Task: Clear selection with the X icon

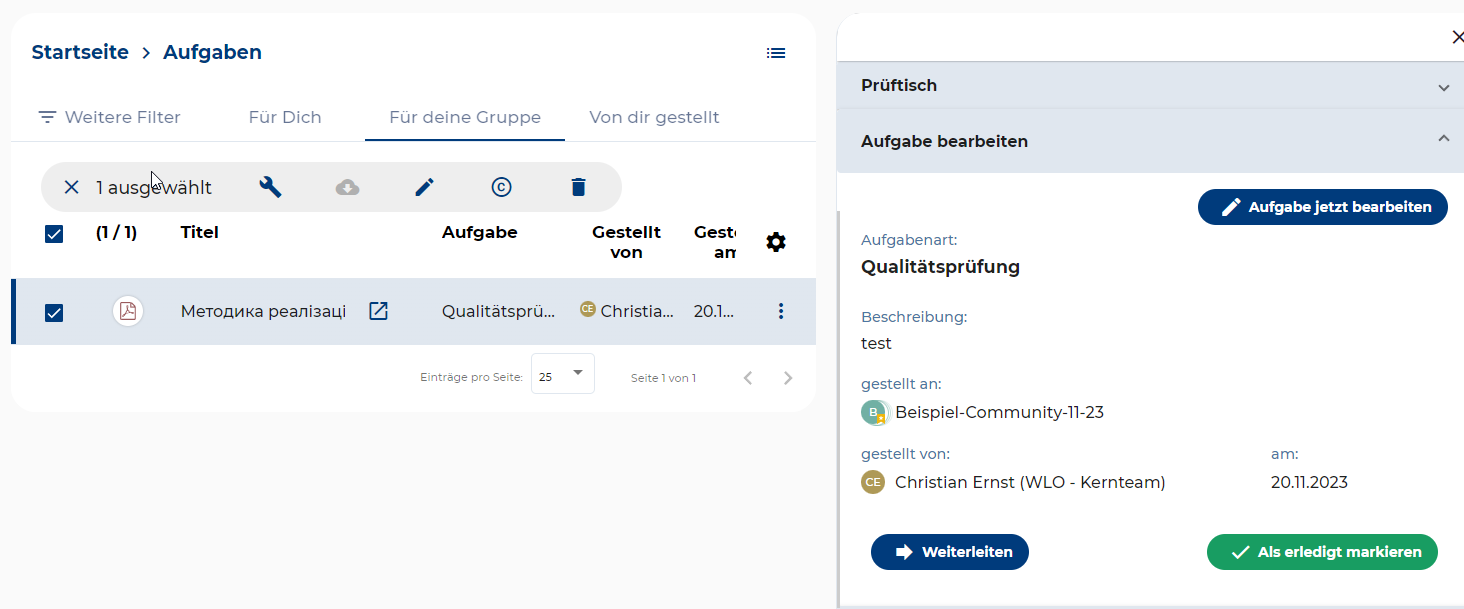Action: pyautogui.click(x=71, y=187)
